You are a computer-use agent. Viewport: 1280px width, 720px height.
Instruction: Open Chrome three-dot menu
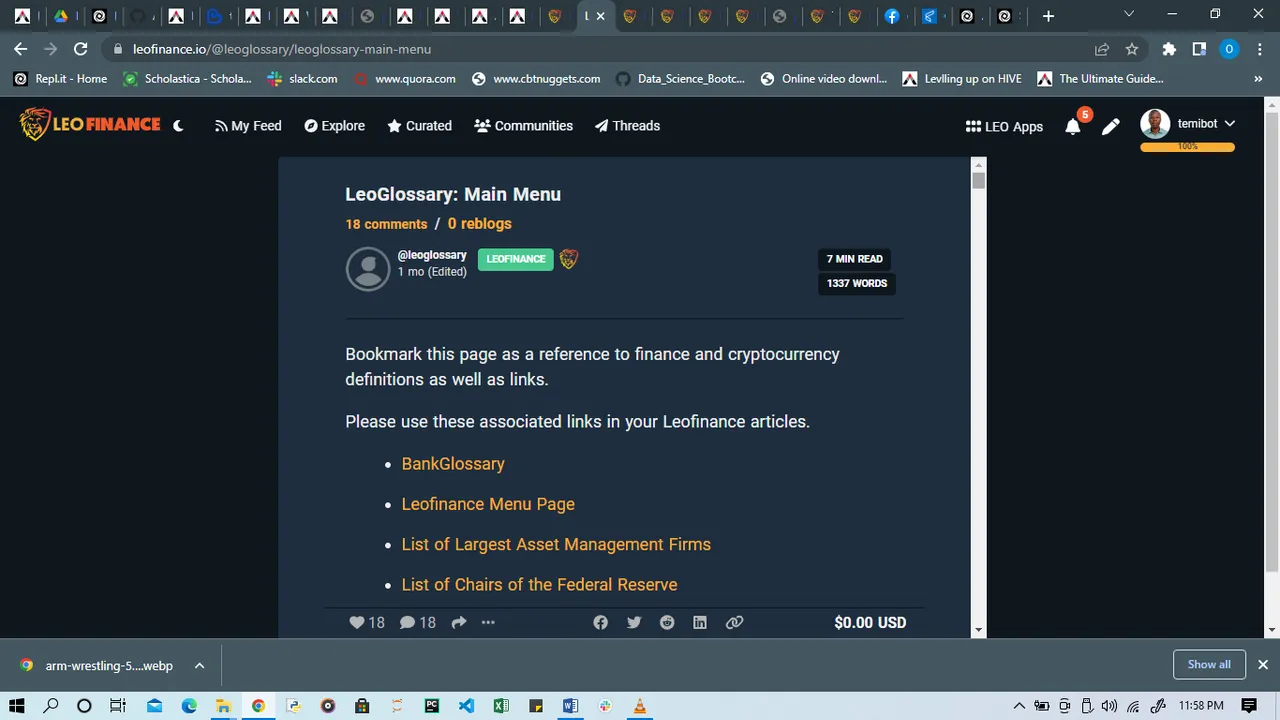1259,49
